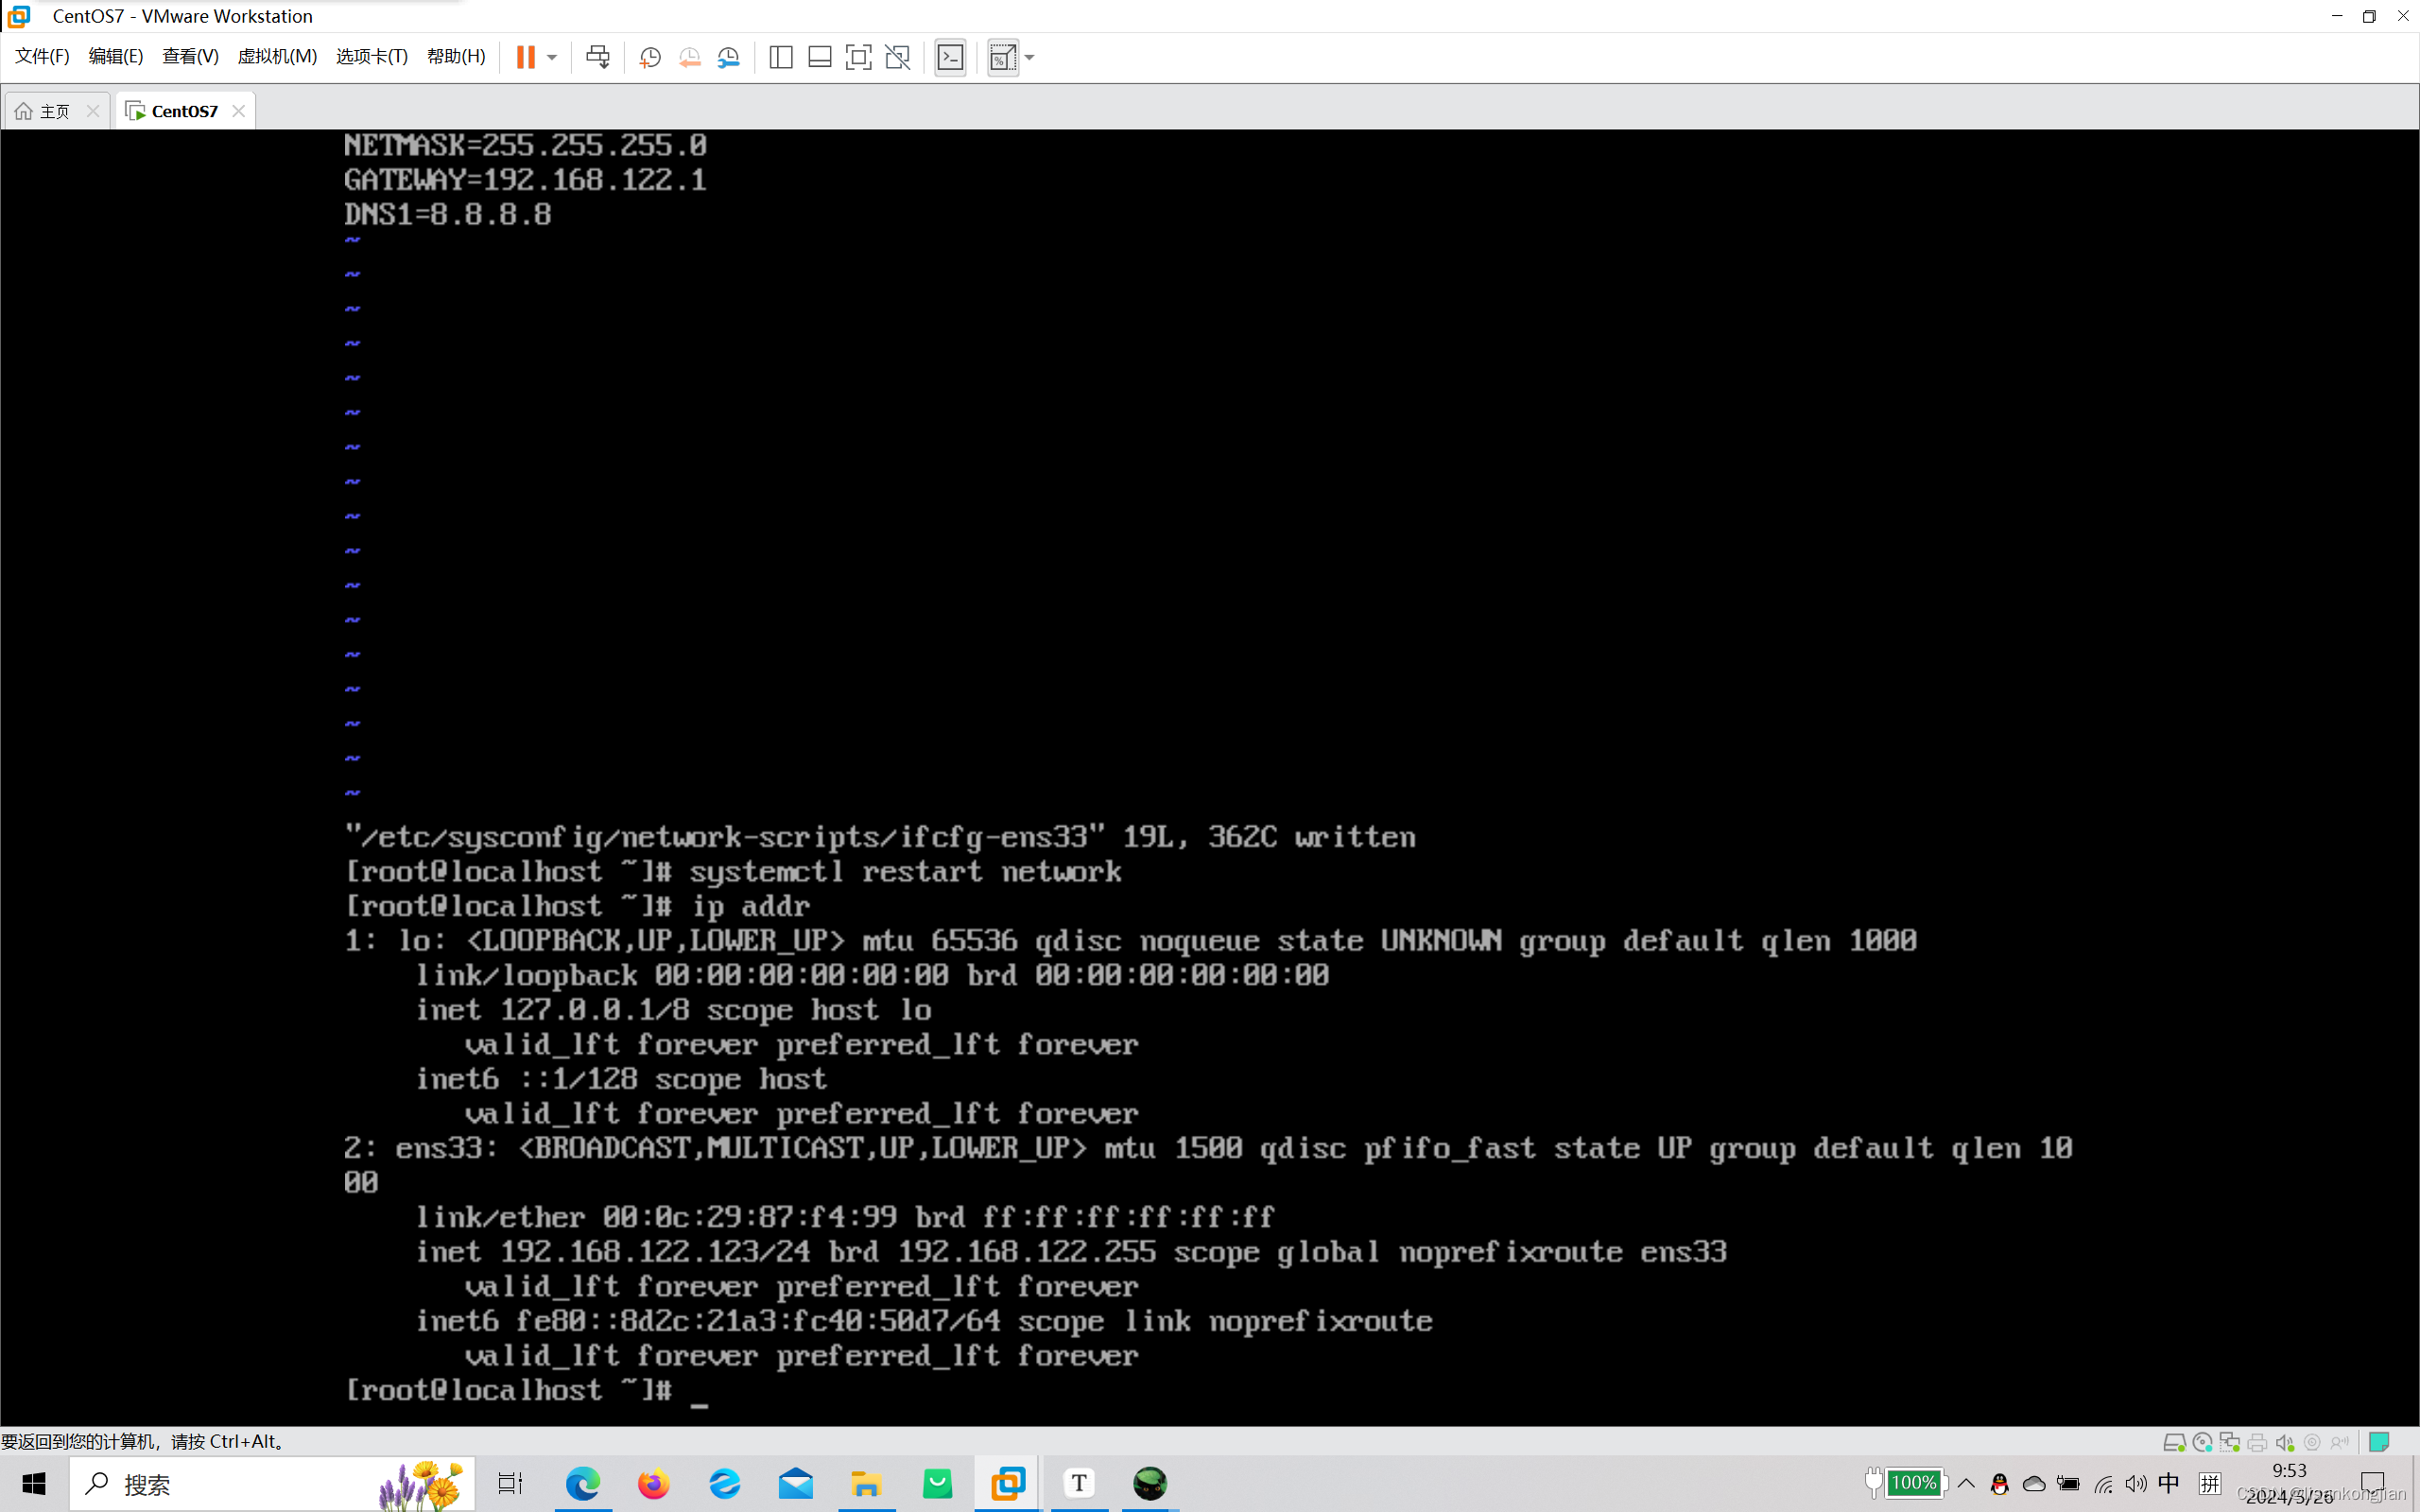Close the 主页 tab
This screenshot has height=1512, width=2420.
[93, 111]
